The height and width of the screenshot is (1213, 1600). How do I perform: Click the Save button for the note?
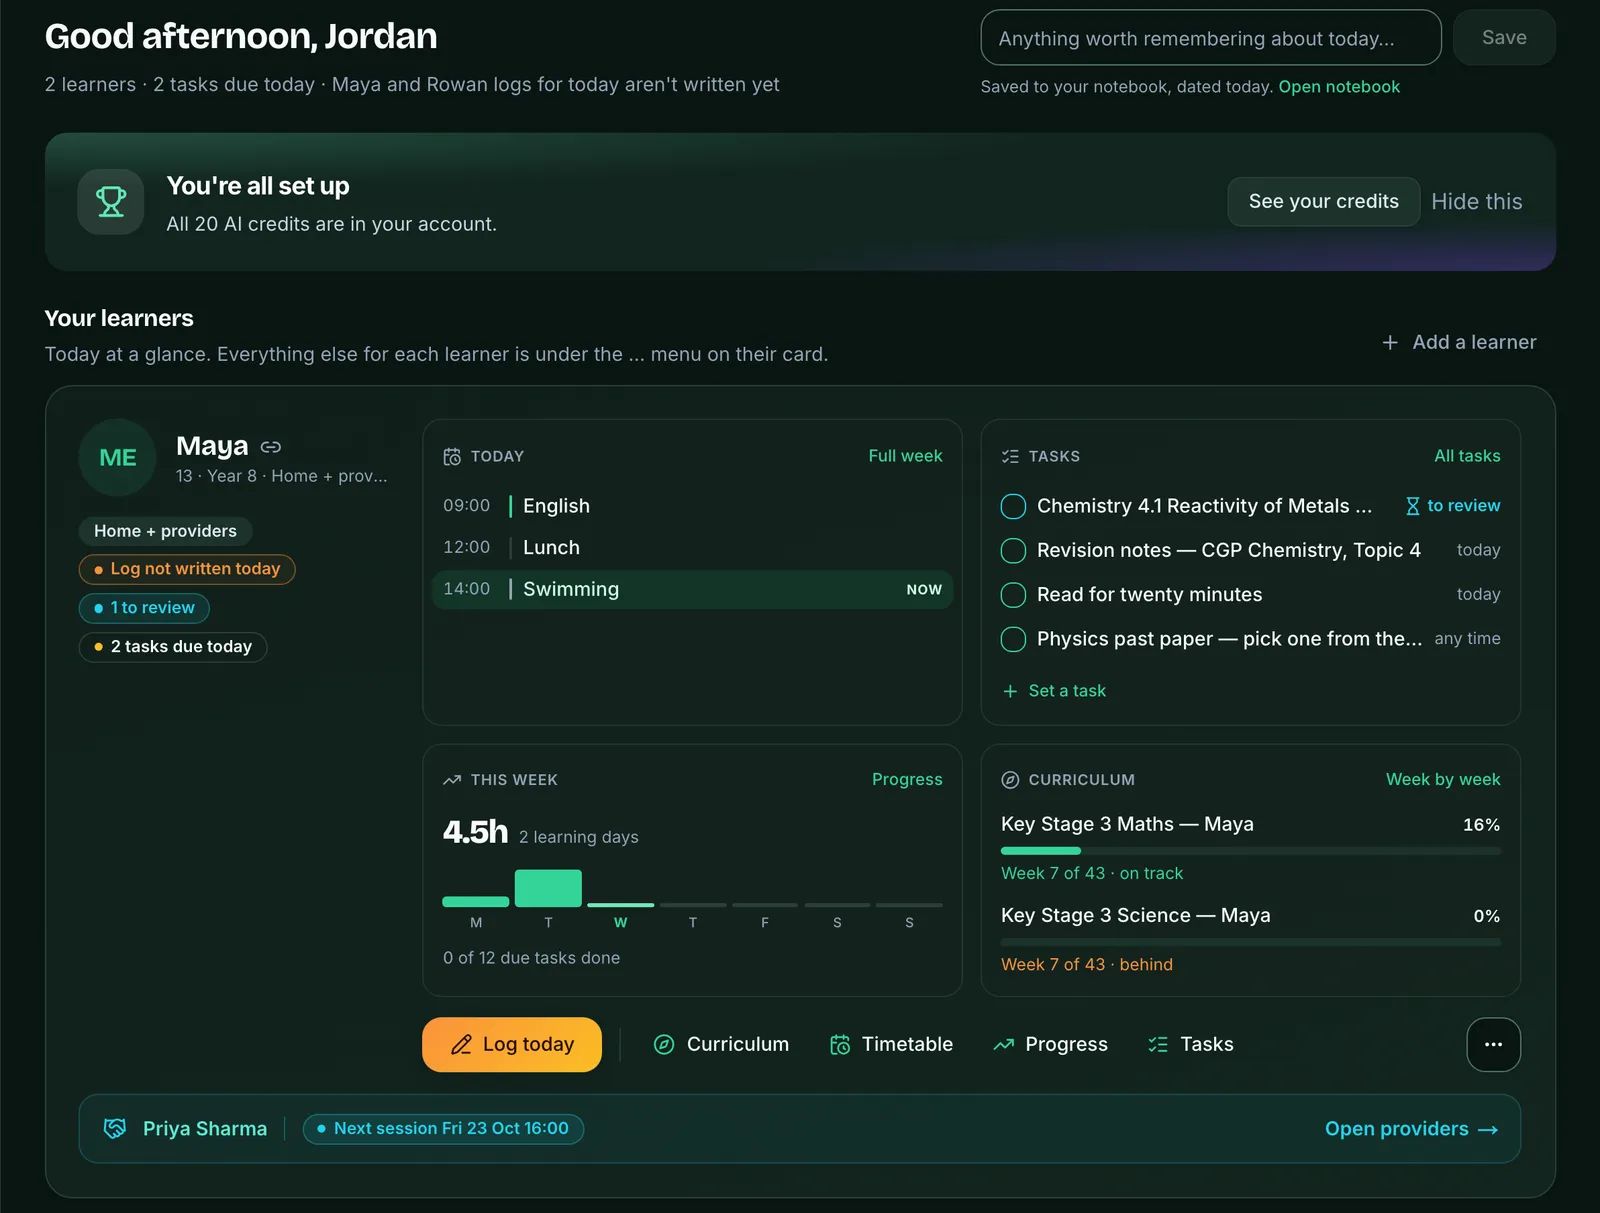click(1504, 38)
